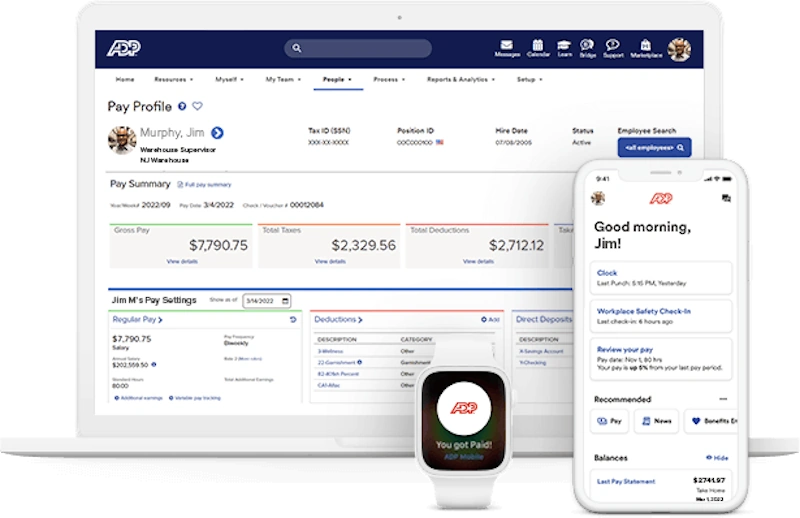Expand the Reports & Analytics menu

(459, 79)
